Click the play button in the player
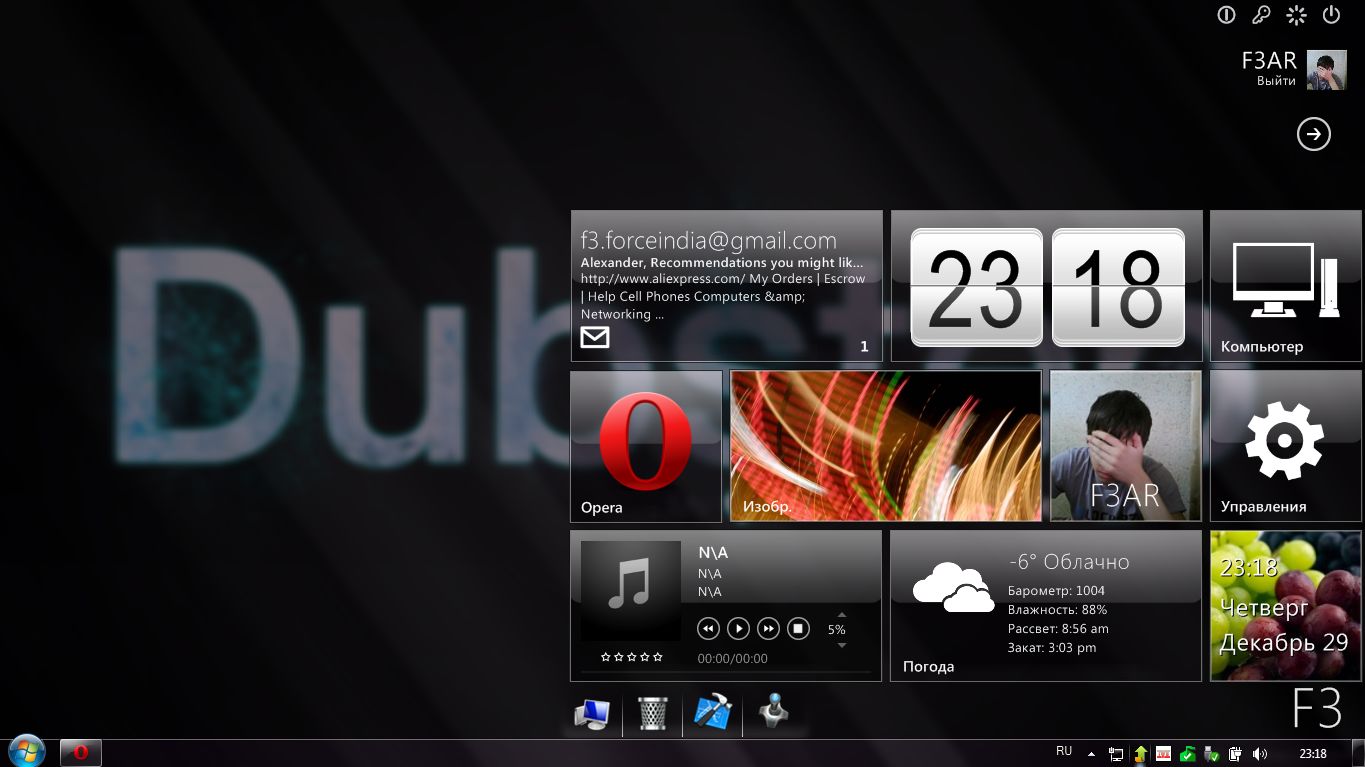 (x=738, y=628)
